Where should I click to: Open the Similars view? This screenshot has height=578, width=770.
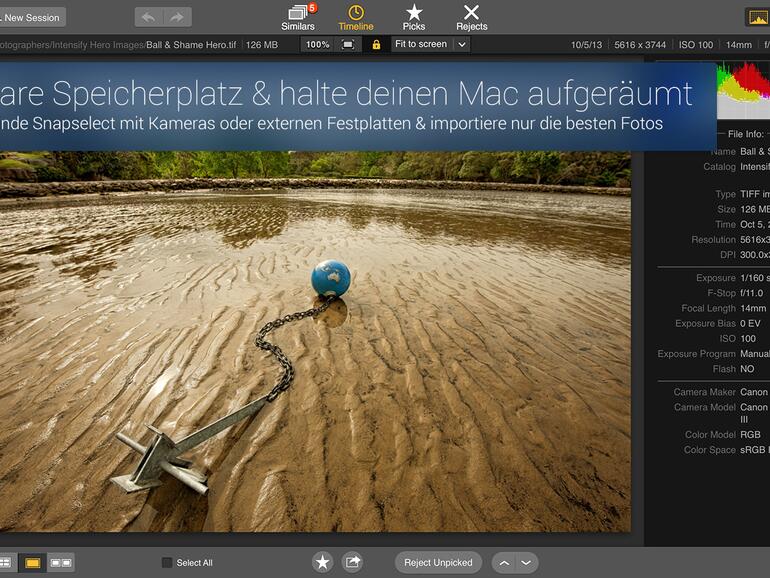[298, 18]
